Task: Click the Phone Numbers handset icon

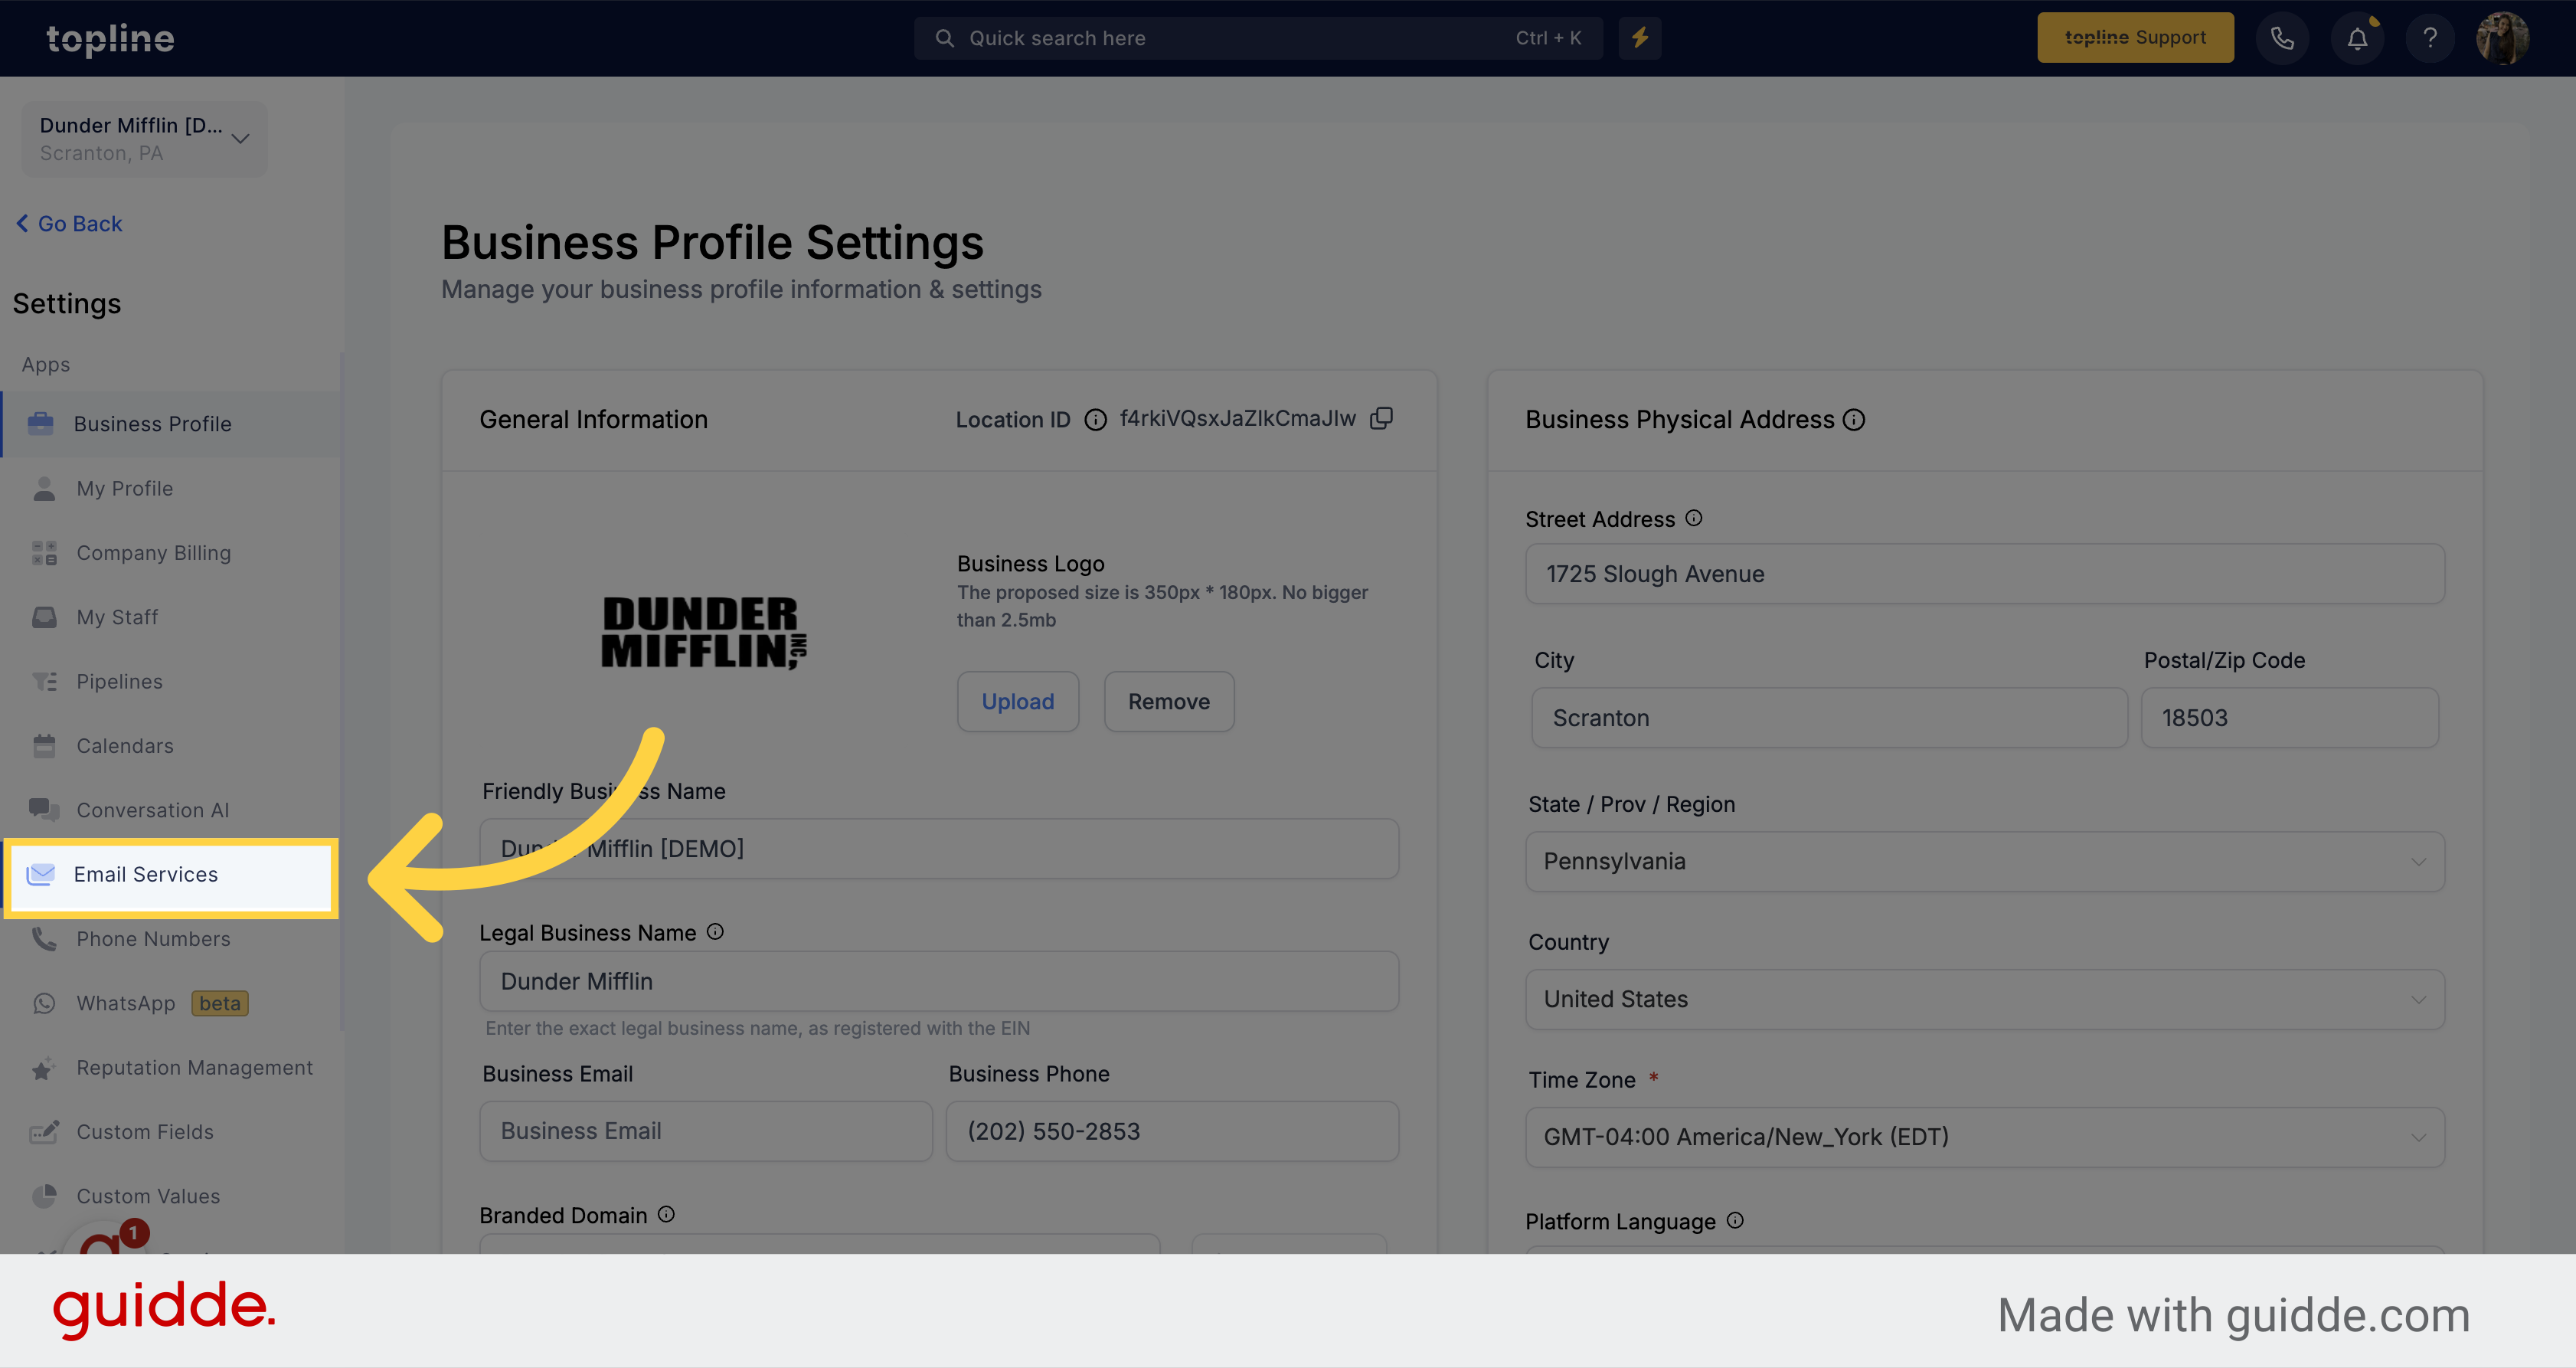Action: click(x=44, y=939)
